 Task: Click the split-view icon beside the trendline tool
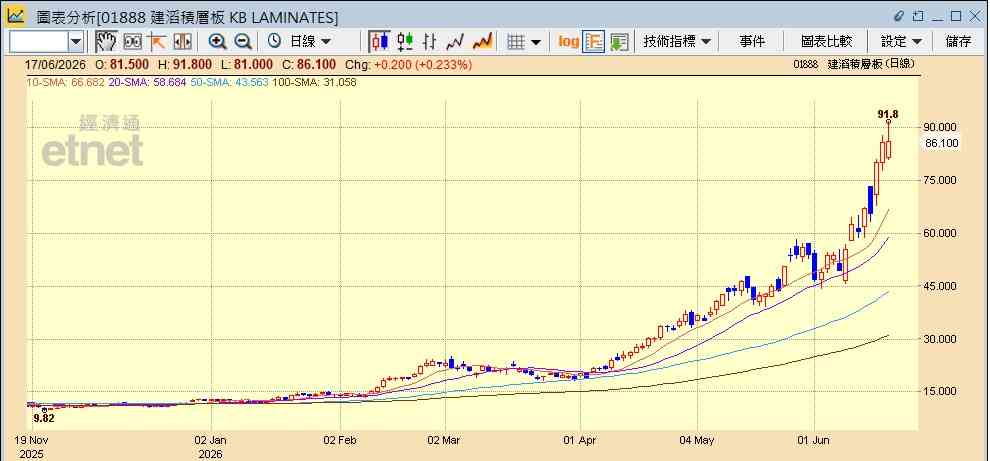[182, 42]
